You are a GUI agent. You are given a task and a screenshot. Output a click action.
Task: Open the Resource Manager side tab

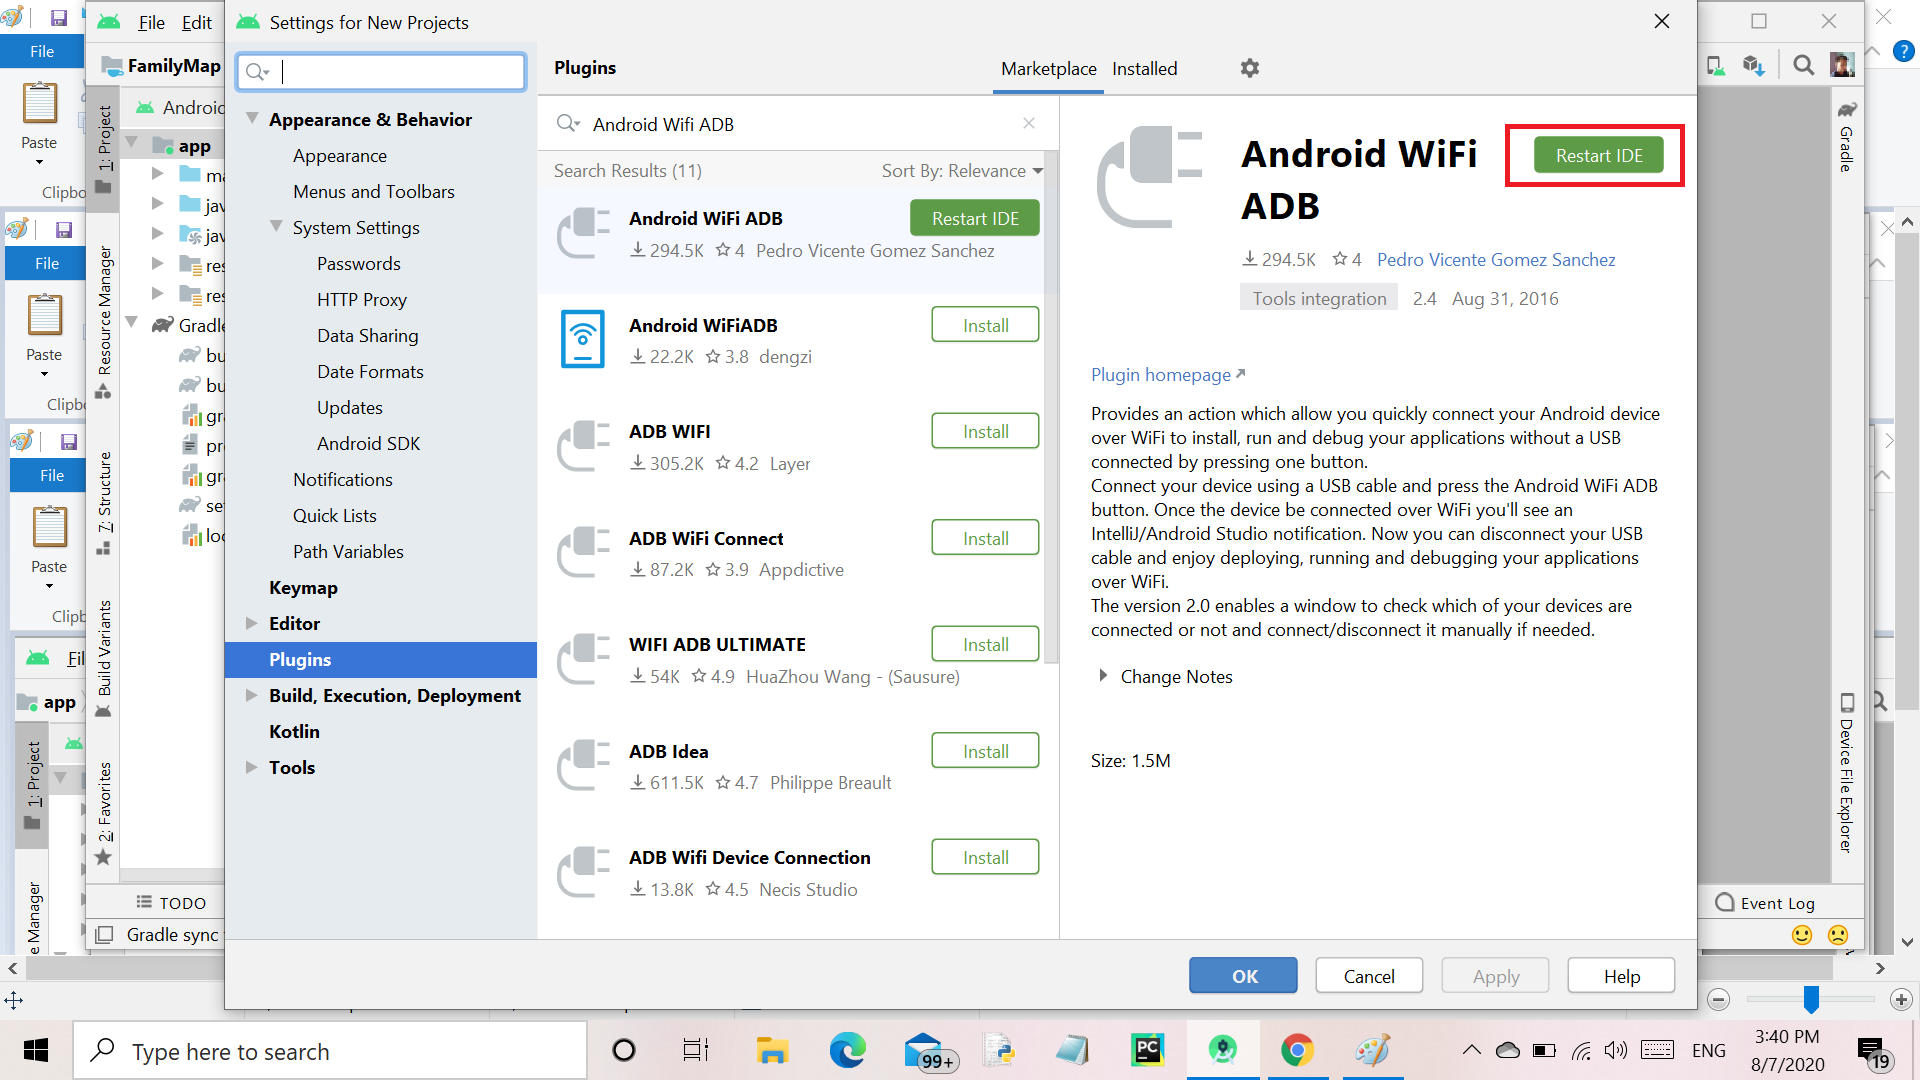click(104, 322)
